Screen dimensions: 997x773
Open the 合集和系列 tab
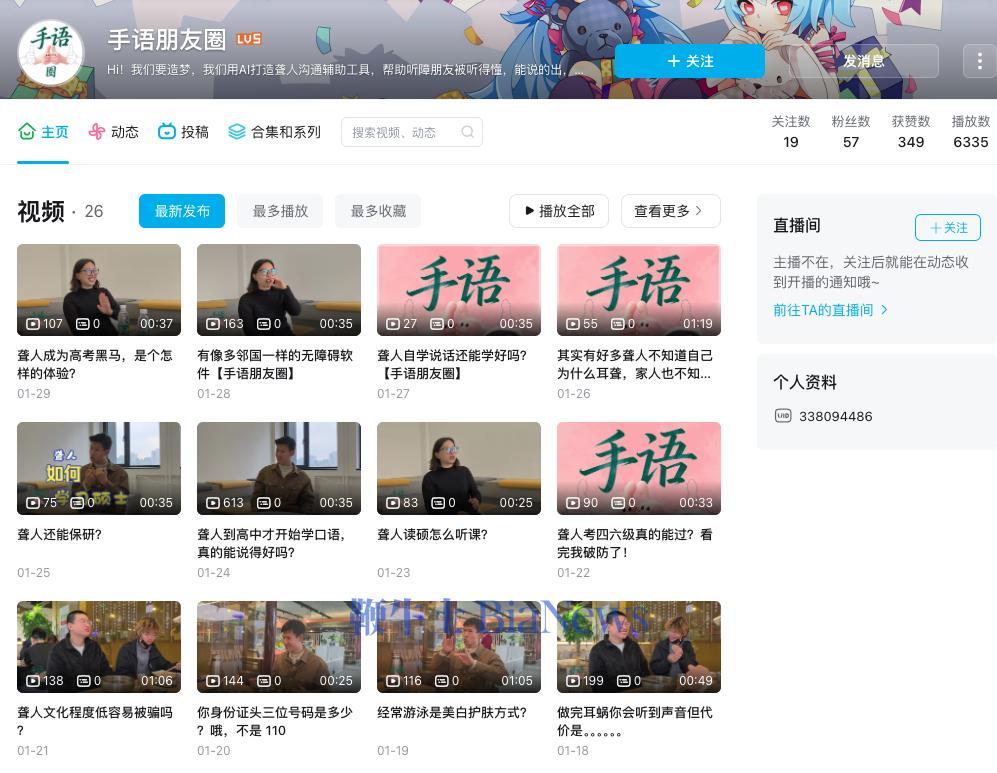click(274, 132)
